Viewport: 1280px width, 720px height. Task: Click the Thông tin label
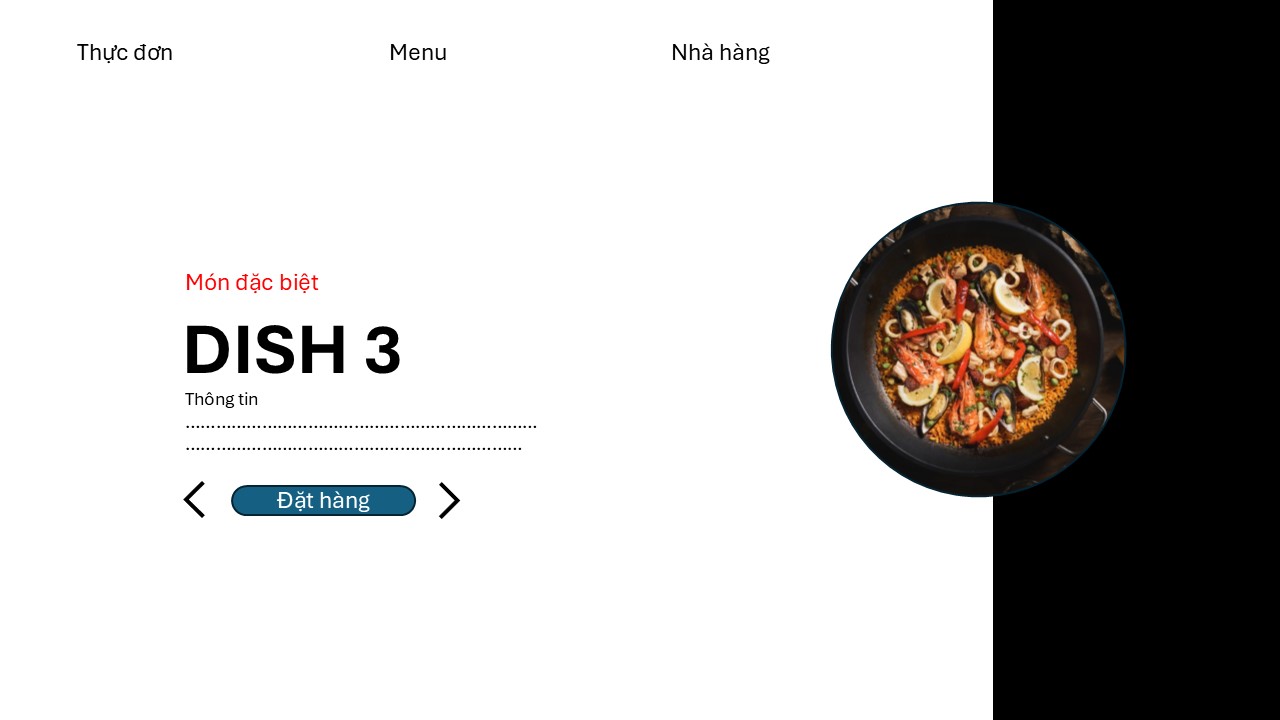[x=221, y=399]
